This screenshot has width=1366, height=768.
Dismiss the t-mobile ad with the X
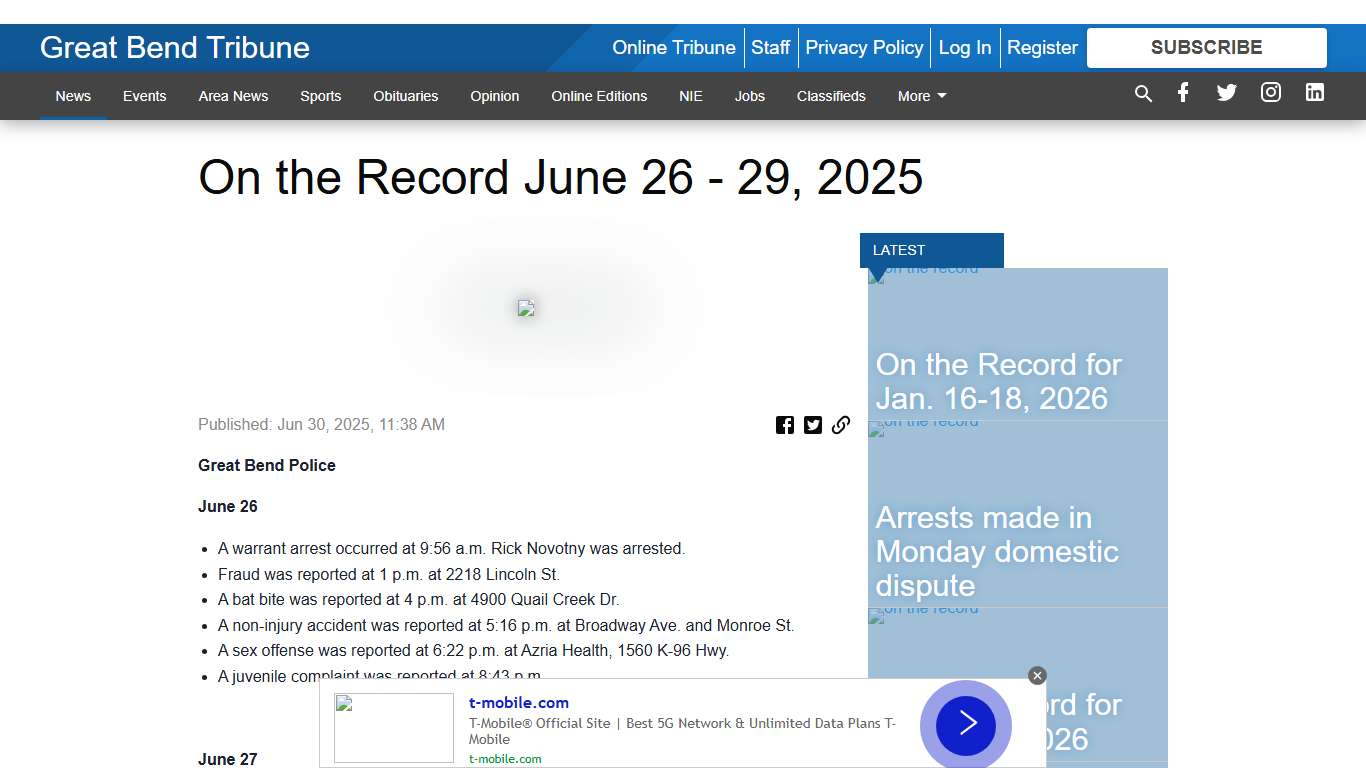click(x=1037, y=675)
